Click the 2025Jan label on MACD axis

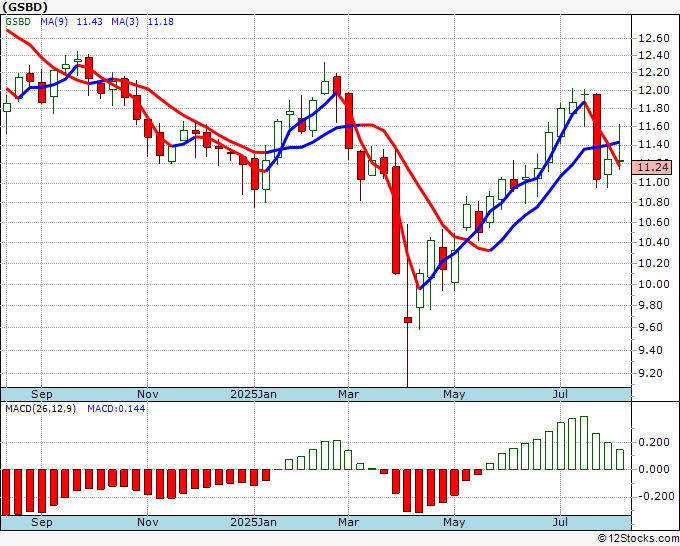pos(253,522)
